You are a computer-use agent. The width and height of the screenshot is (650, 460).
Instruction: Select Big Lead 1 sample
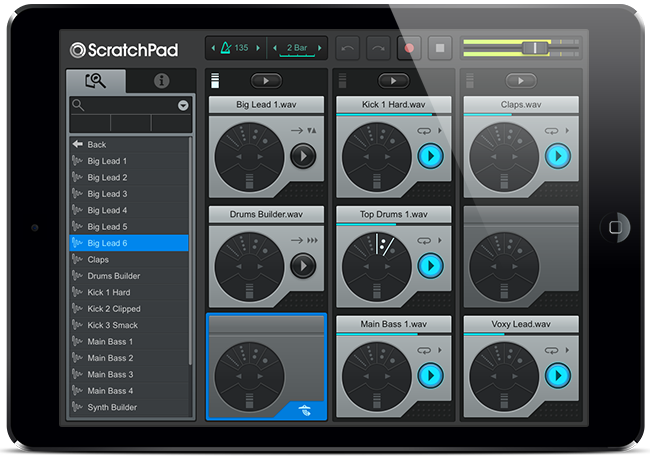click(x=129, y=161)
